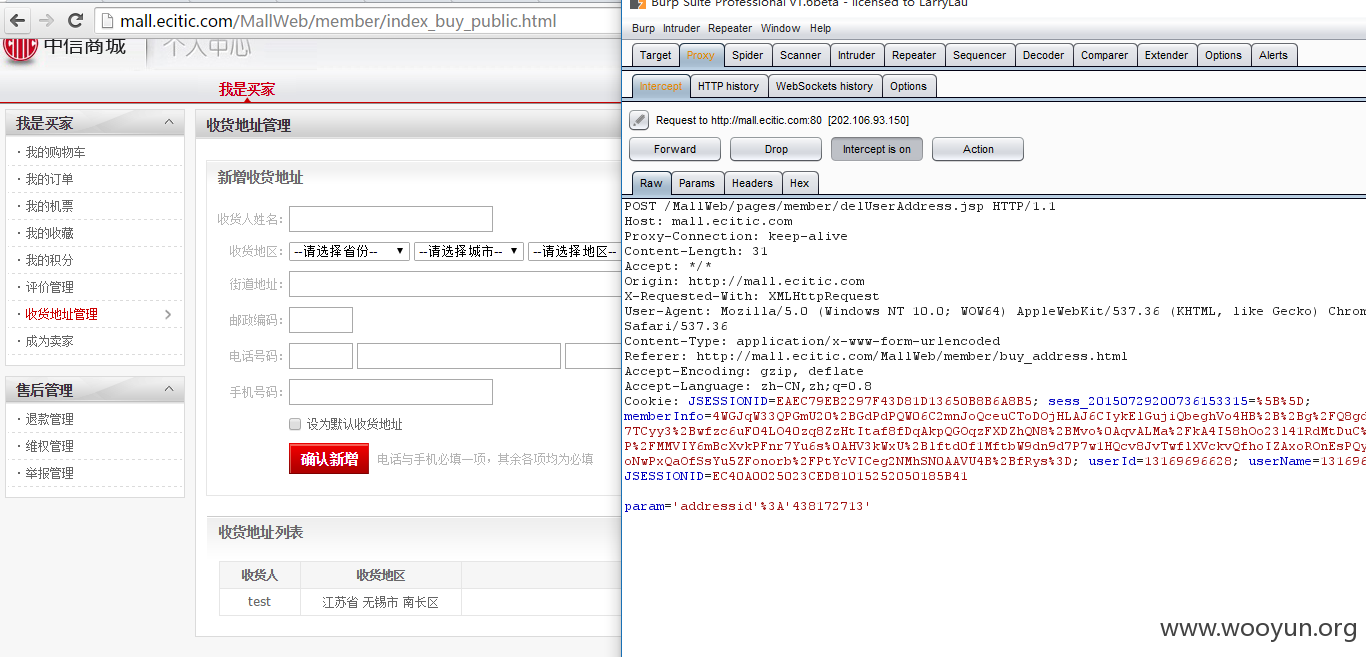Switch to the Sequencer tab
The height and width of the screenshot is (657, 1366).
[979, 55]
